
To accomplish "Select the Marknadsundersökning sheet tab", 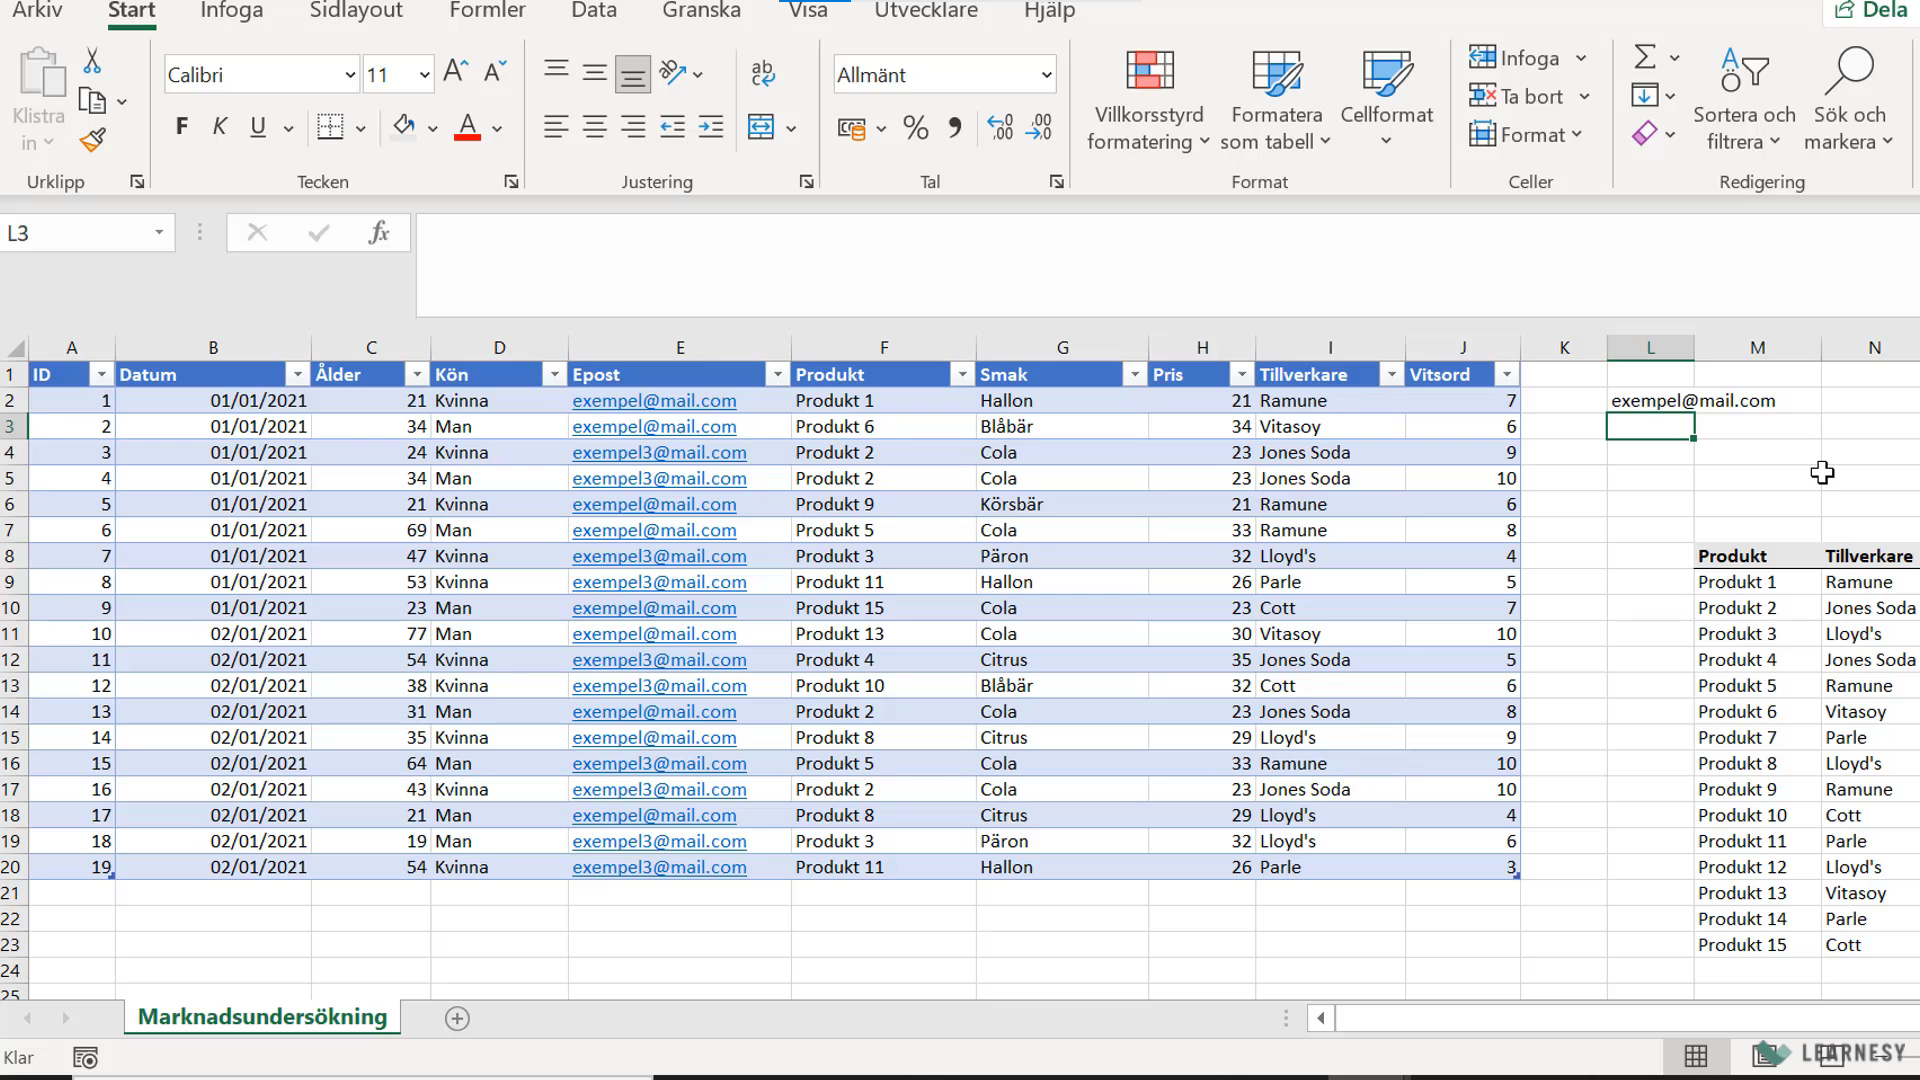I will [x=262, y=1017].
